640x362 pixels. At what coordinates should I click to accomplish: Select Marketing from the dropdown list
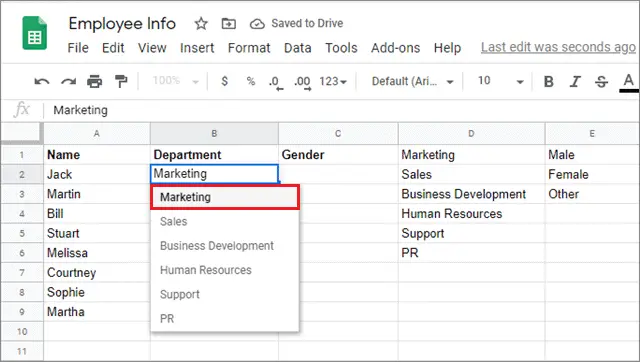225,197
